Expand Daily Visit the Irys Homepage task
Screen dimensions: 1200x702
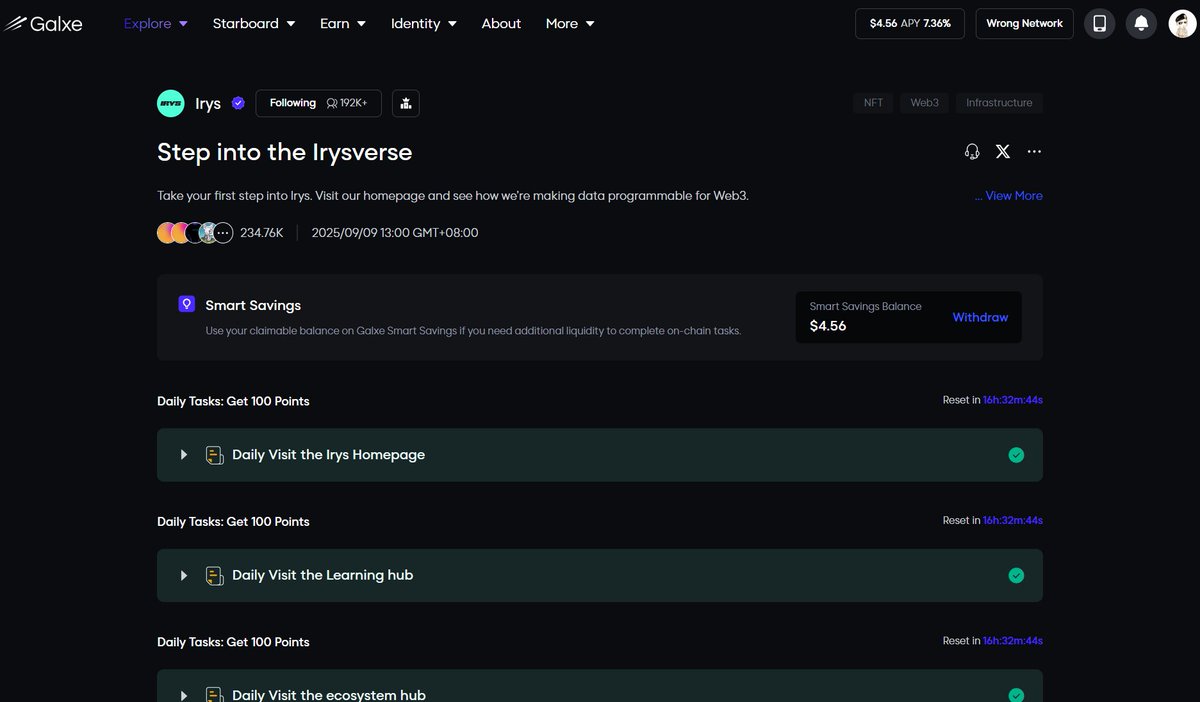click(184, 455)
